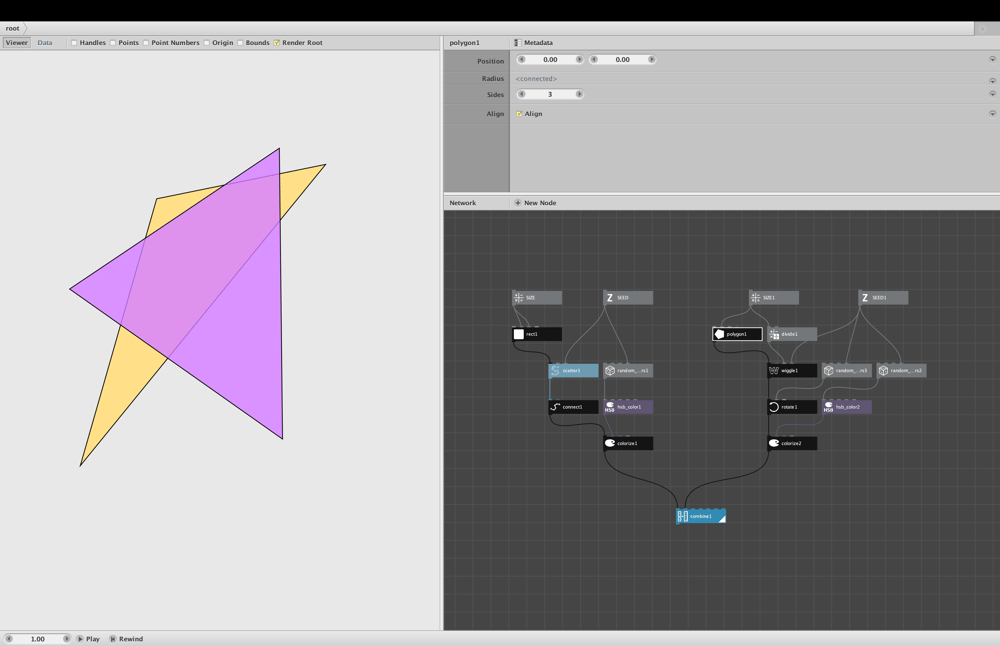Click the random_numbers2 cube icon

pos(883,371)
